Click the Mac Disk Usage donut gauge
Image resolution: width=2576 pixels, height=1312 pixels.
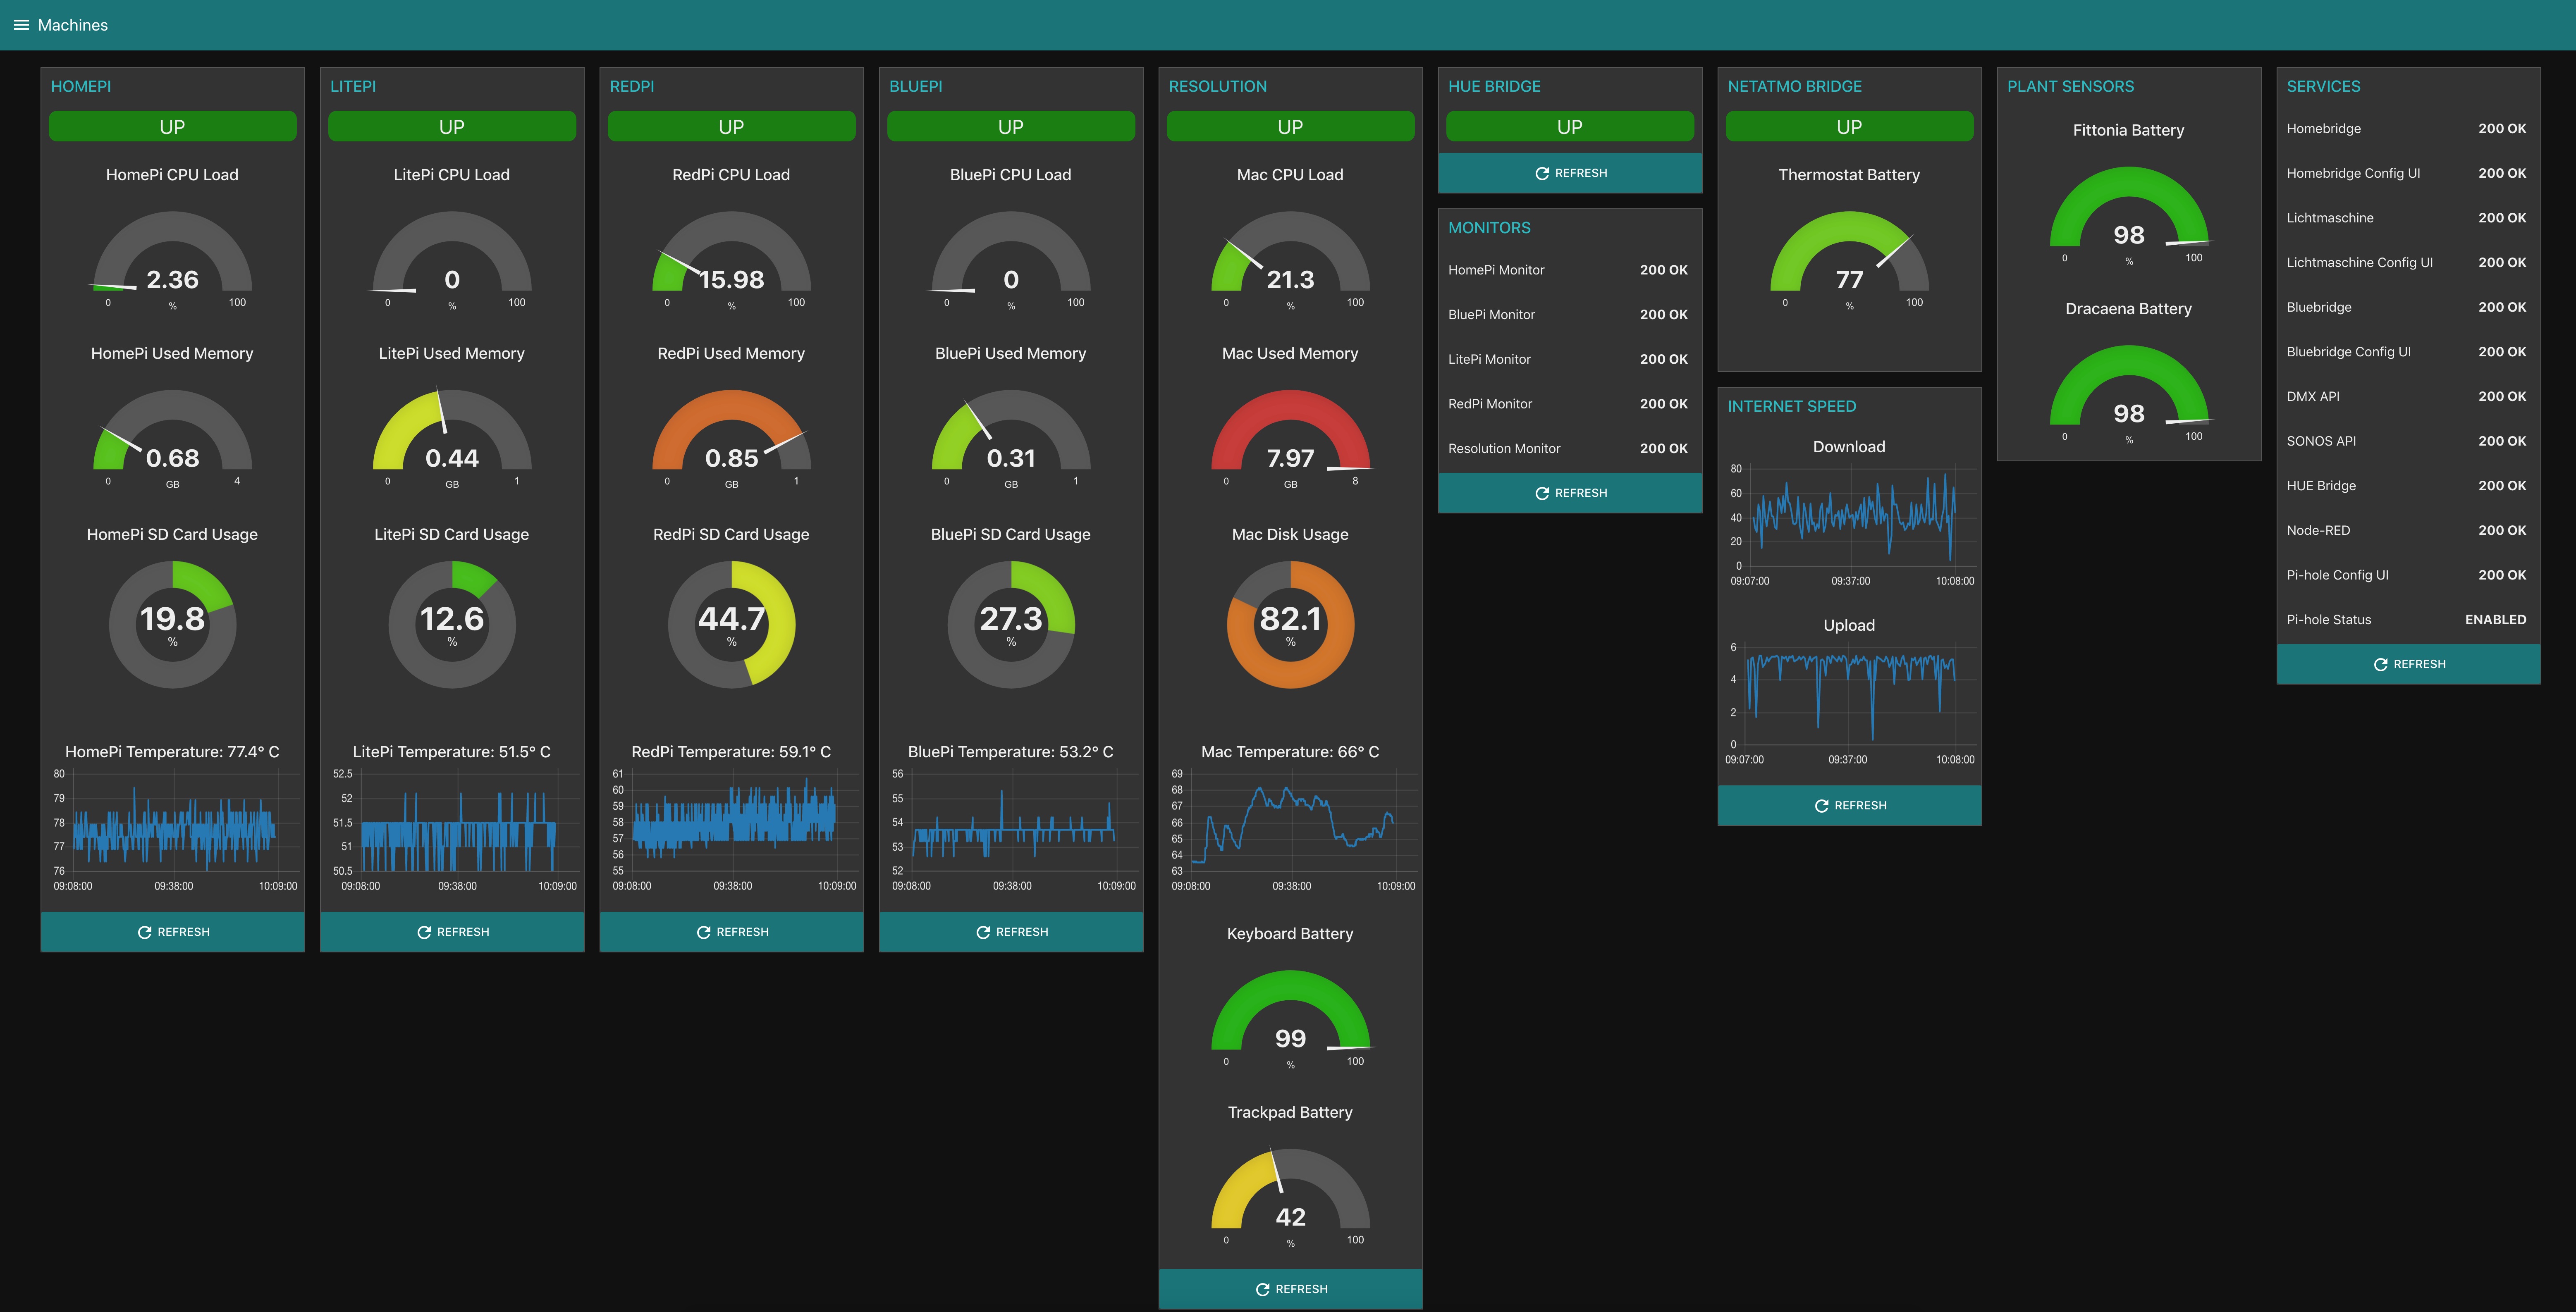coord(1290,624)
